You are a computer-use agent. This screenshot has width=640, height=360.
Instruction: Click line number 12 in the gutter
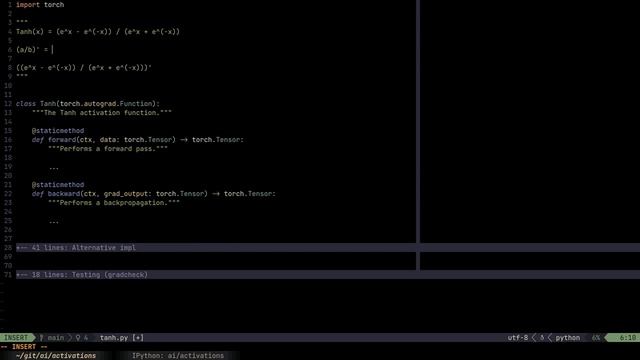click(8, 104)
